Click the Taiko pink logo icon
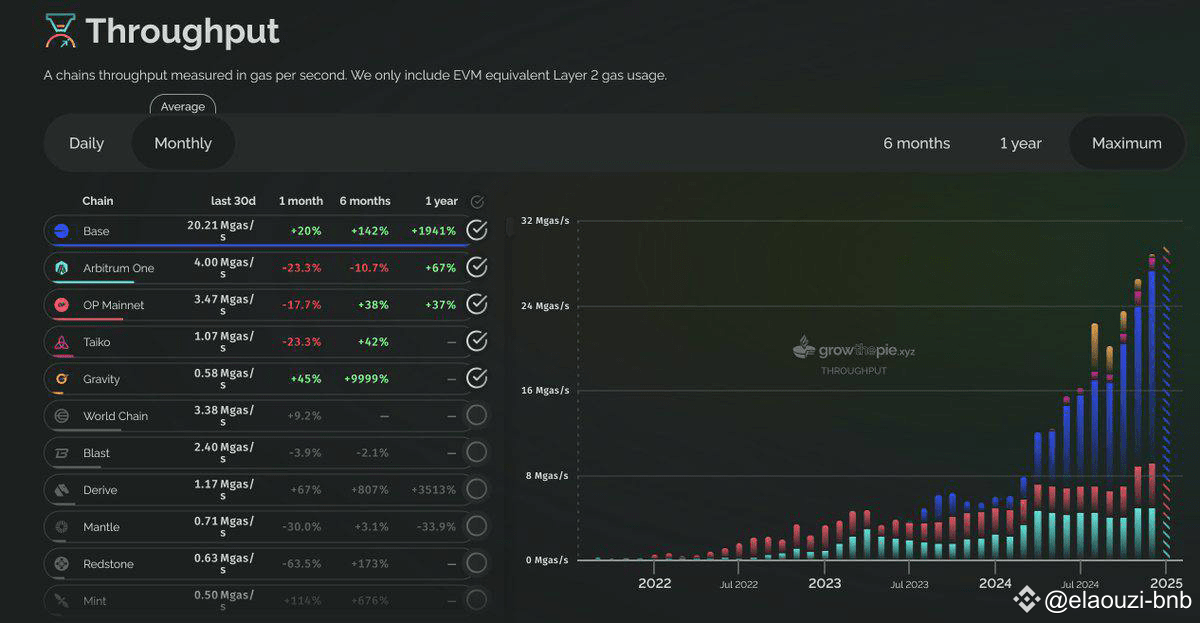 point(62,342)
